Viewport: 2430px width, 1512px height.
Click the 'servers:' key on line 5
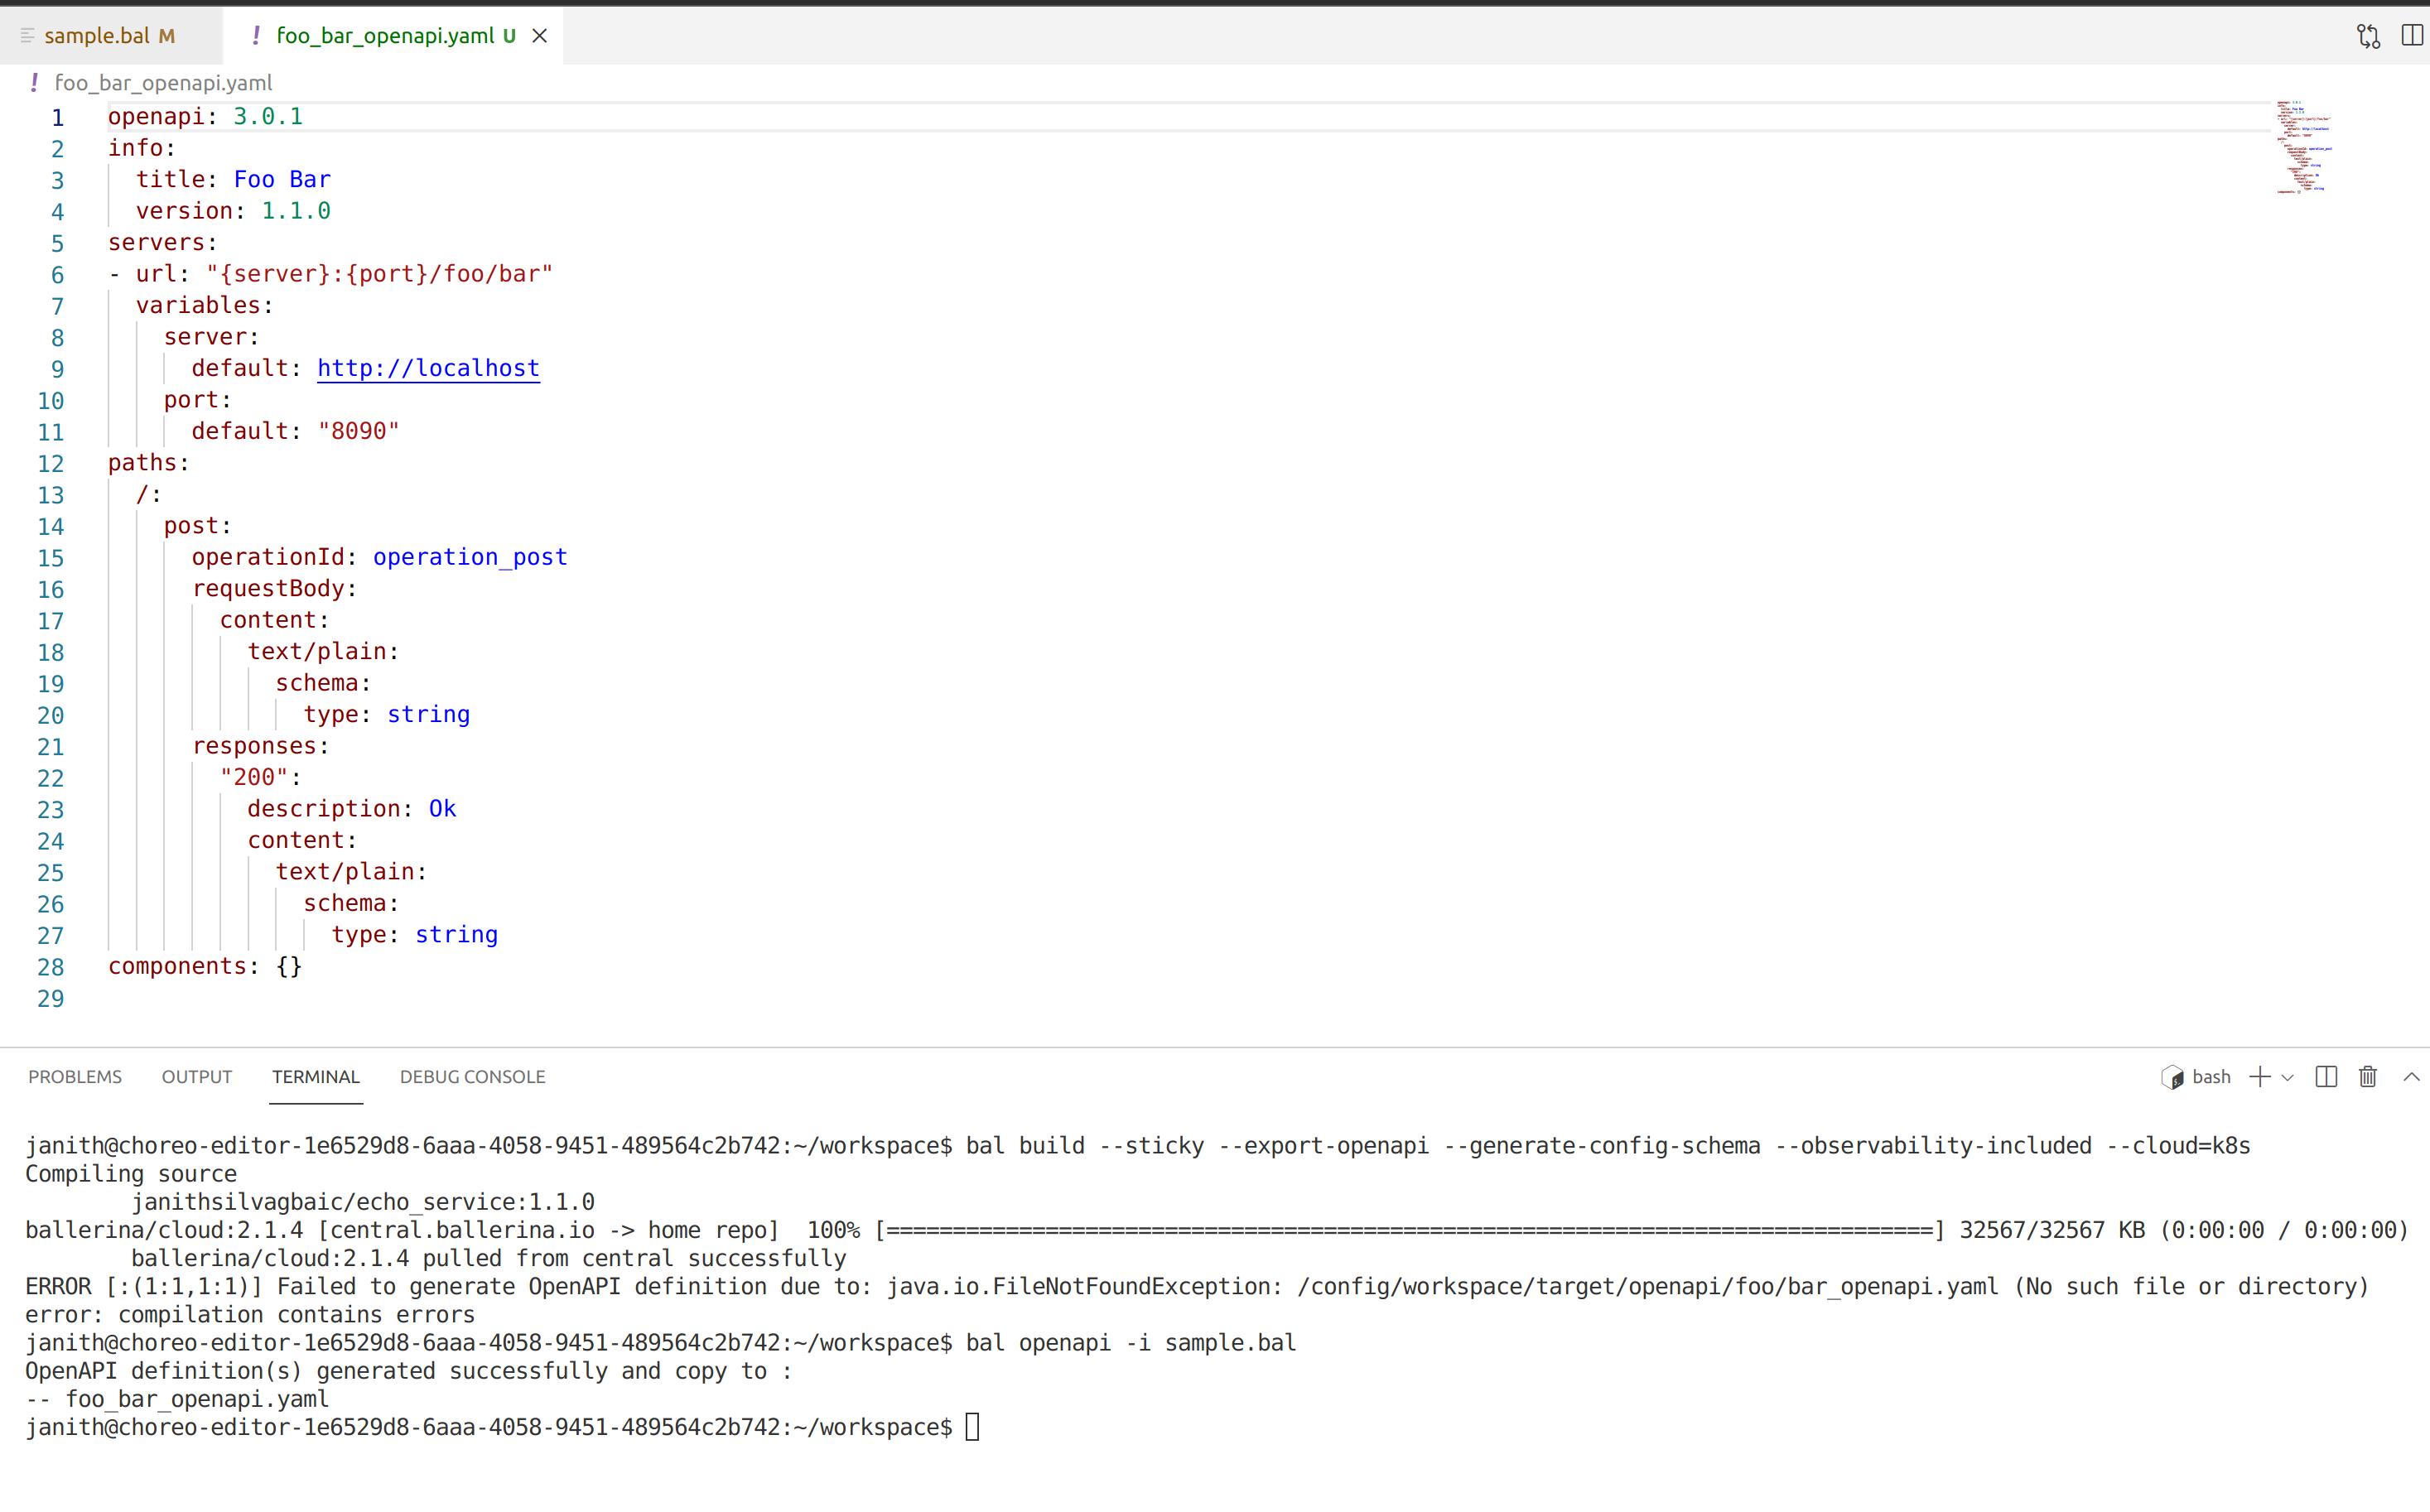pyautogui.click(x=163, y=243)
